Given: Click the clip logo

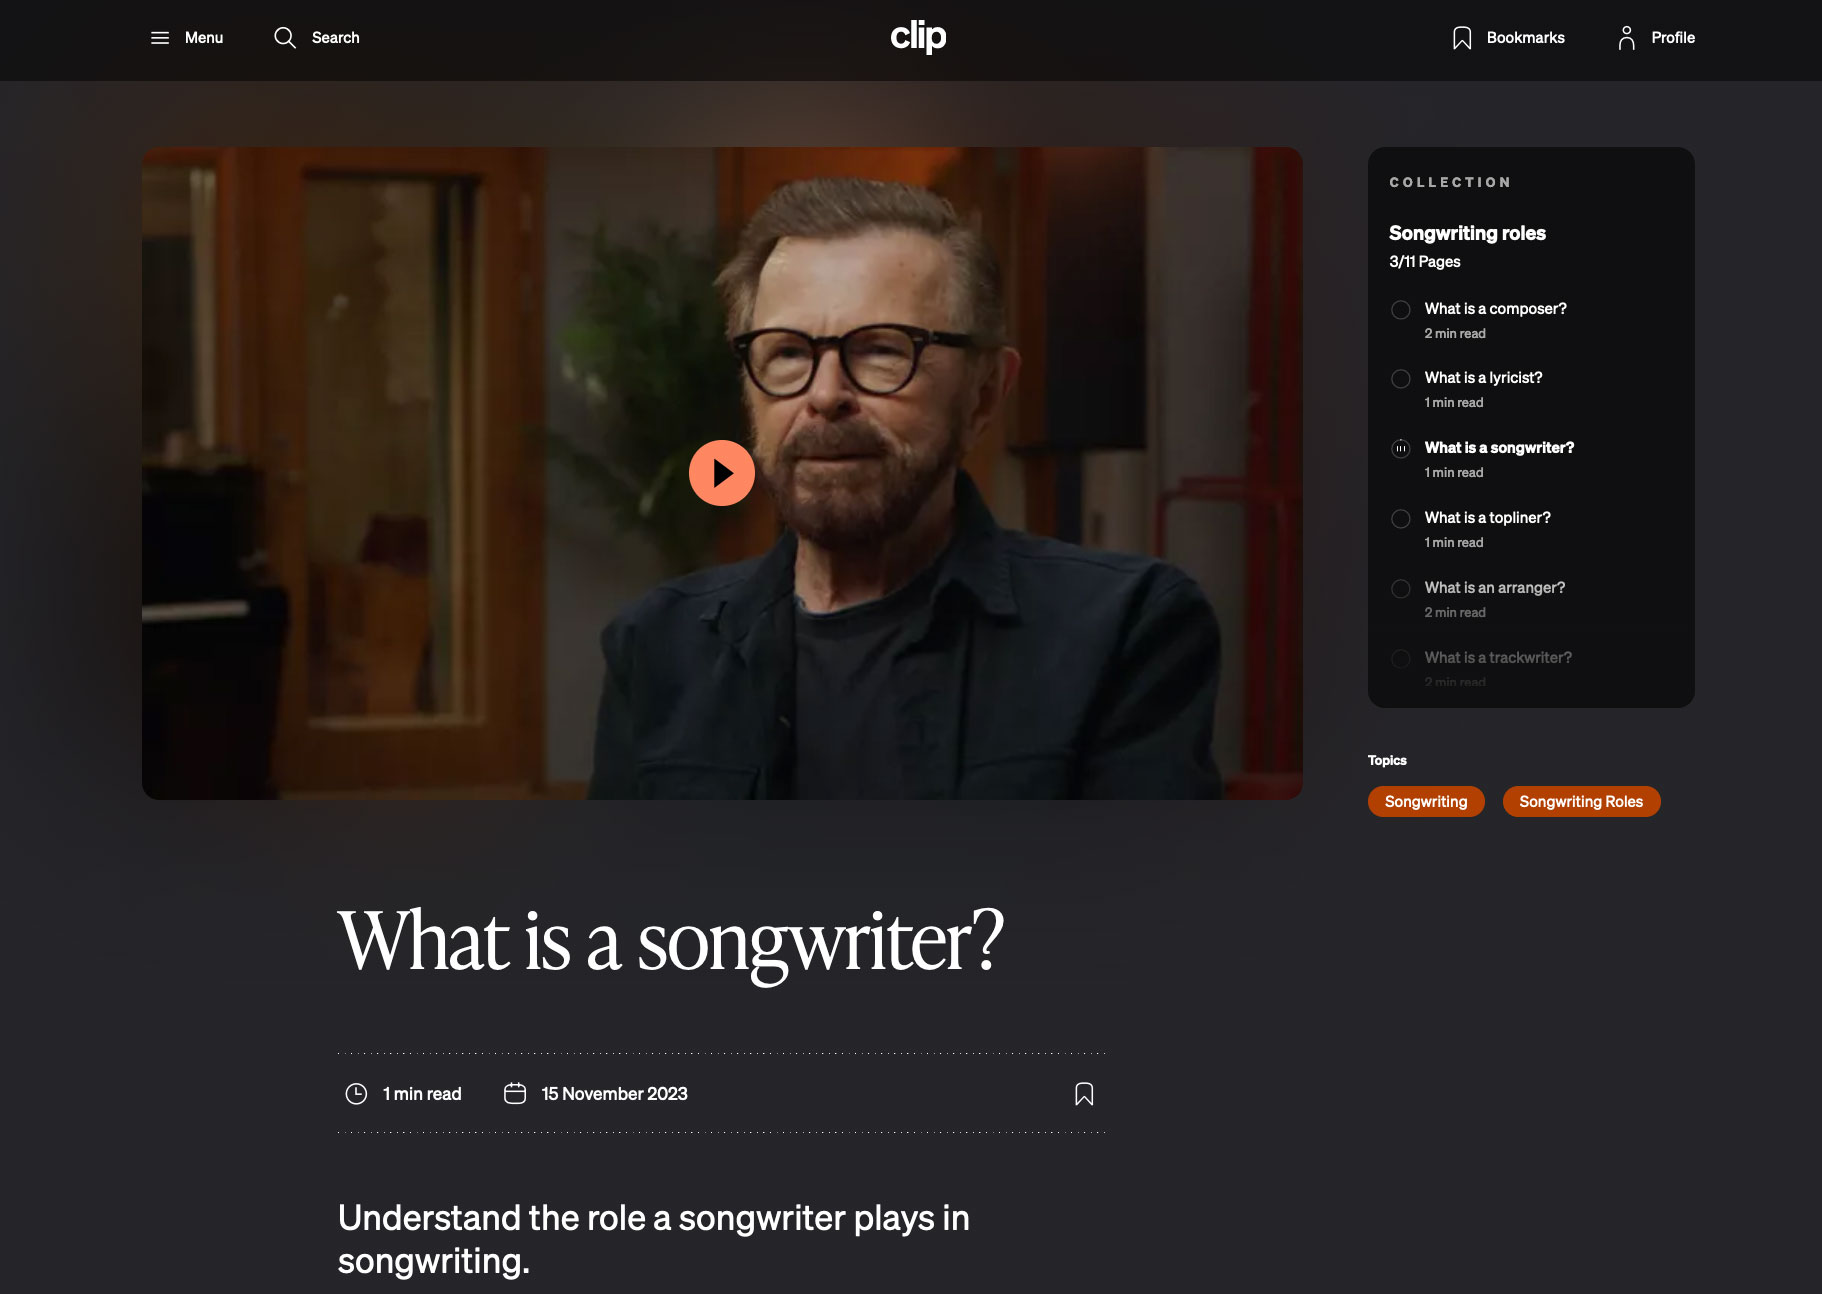Looking at the screenshot, I should coord(918,37).
